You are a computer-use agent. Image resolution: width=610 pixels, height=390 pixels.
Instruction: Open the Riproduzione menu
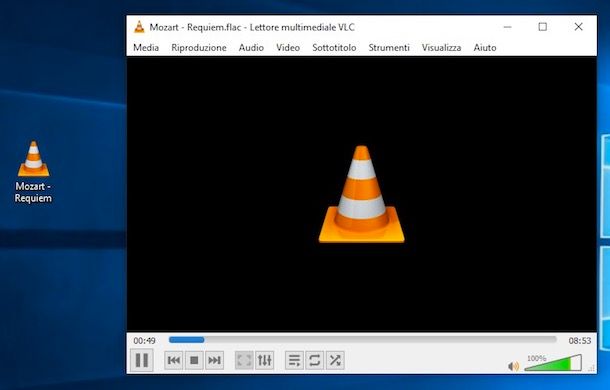tap(199, 47)
